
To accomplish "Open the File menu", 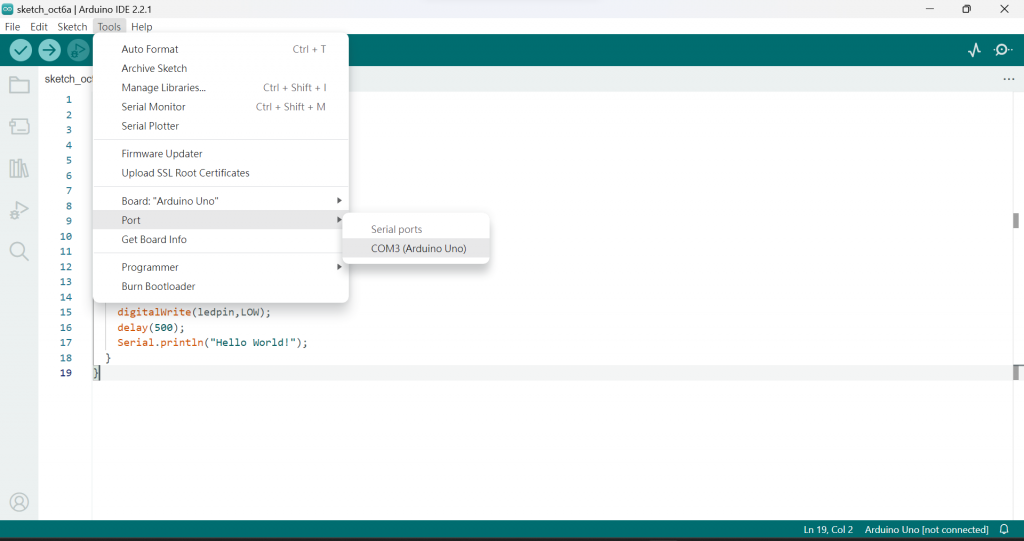I will (12, 27).
